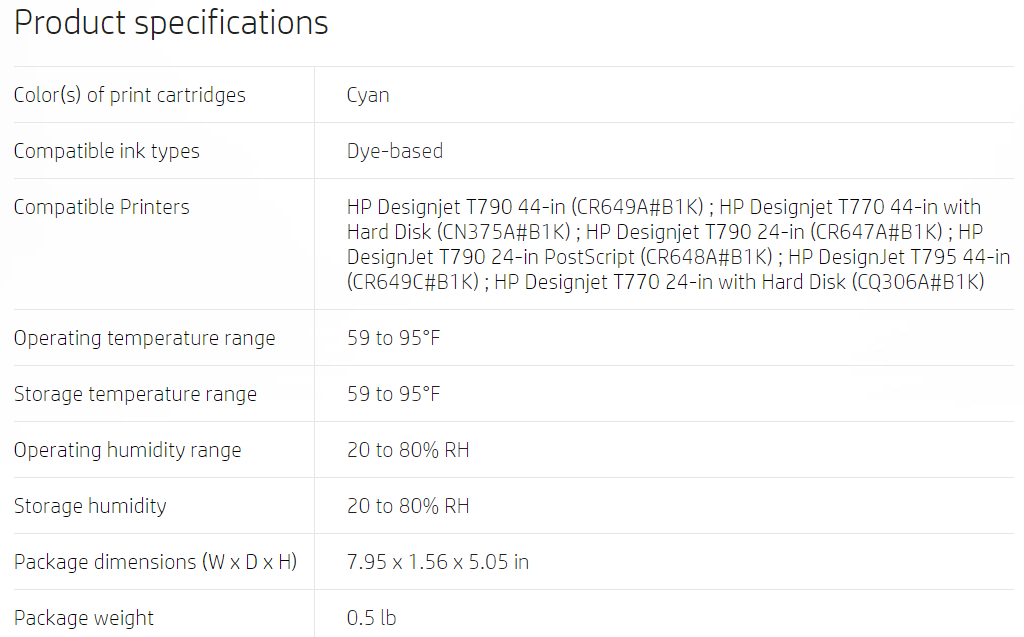The image size is (1024, 637).
Task: Click the '7.95 x 1.56 x 5.05 in' value
Action: tap(438, 562)
